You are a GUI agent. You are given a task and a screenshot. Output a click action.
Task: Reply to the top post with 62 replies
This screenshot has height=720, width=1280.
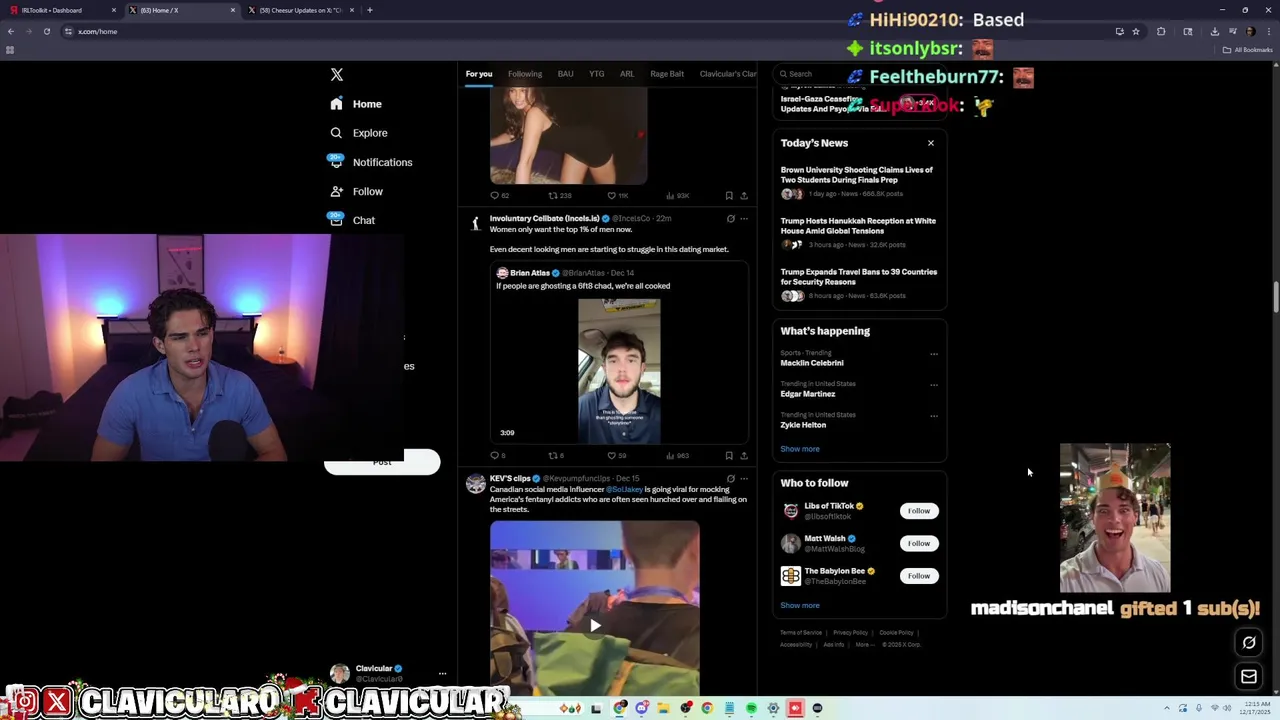pos(494,196)
